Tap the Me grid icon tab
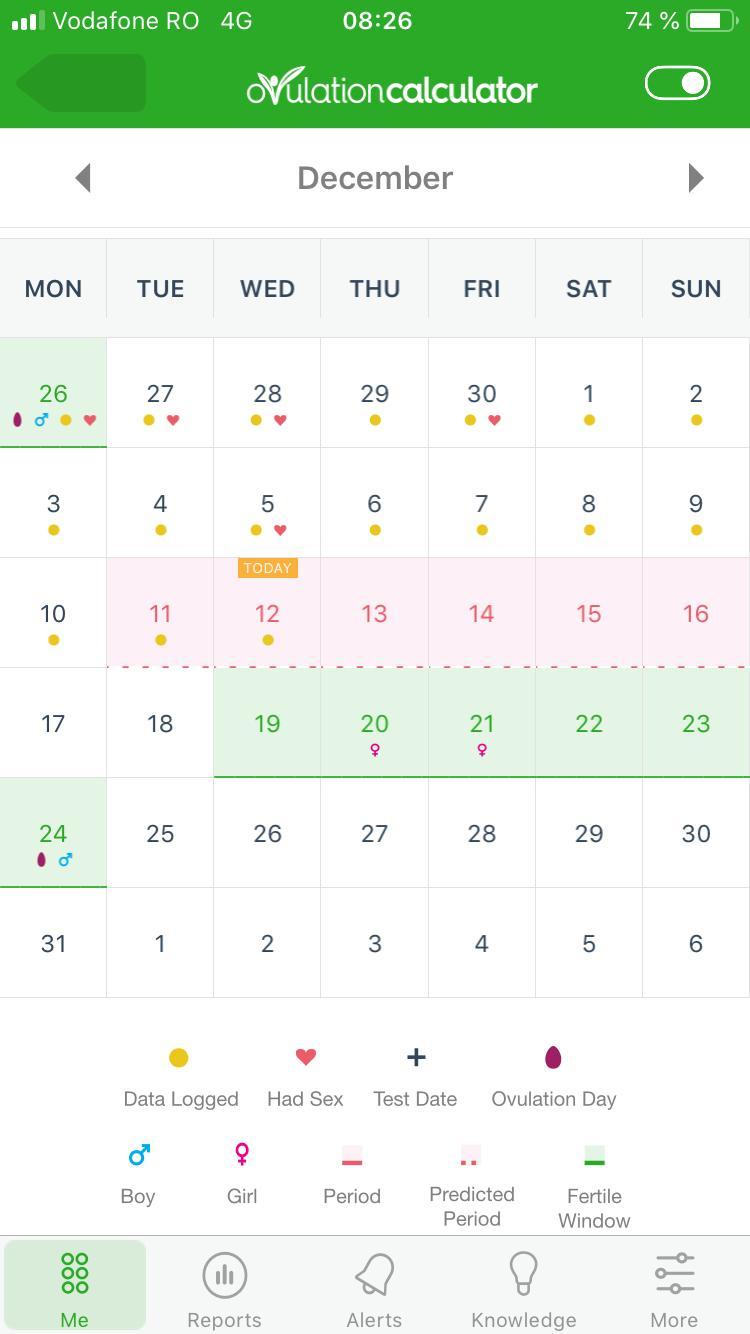Image resolution: width=750 pixels, height=1334 pixels. click(75, 1274)
